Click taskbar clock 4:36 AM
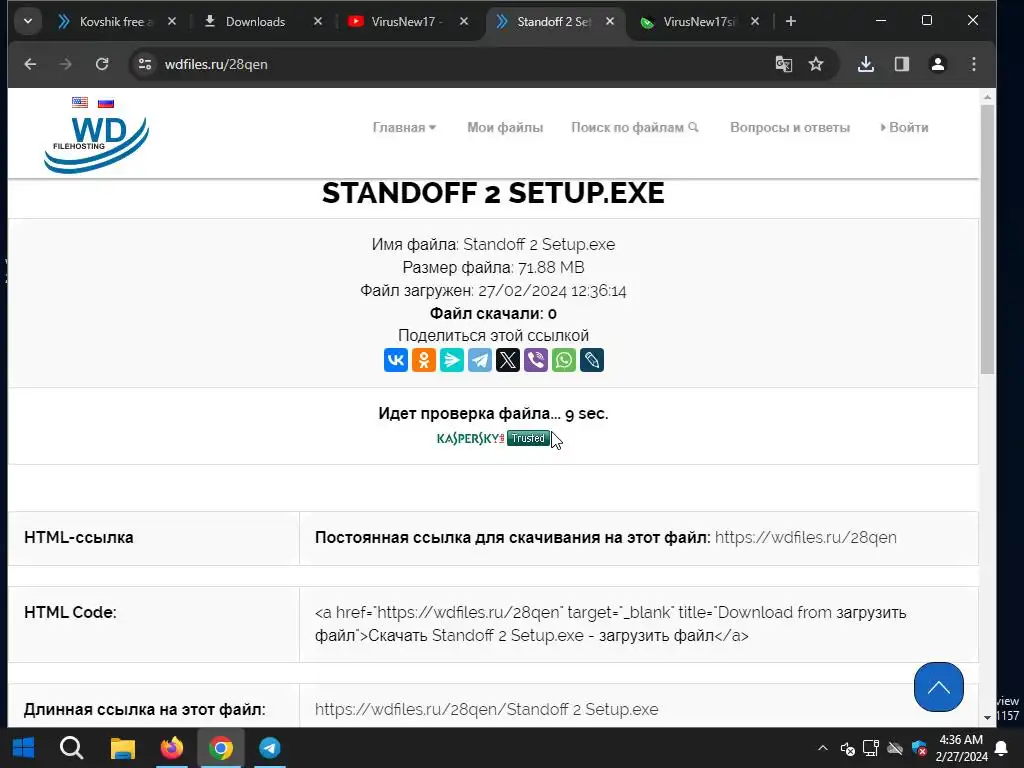Viewport: 1024px width, 768px height. point(961,740)
